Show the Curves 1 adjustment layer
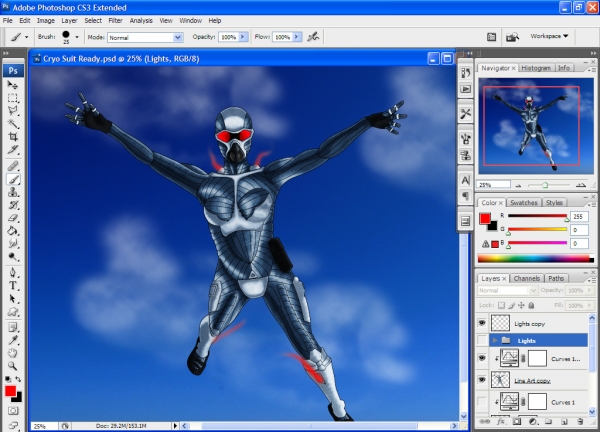This screenshot has height=432, width=600. [x=482, y=401]
